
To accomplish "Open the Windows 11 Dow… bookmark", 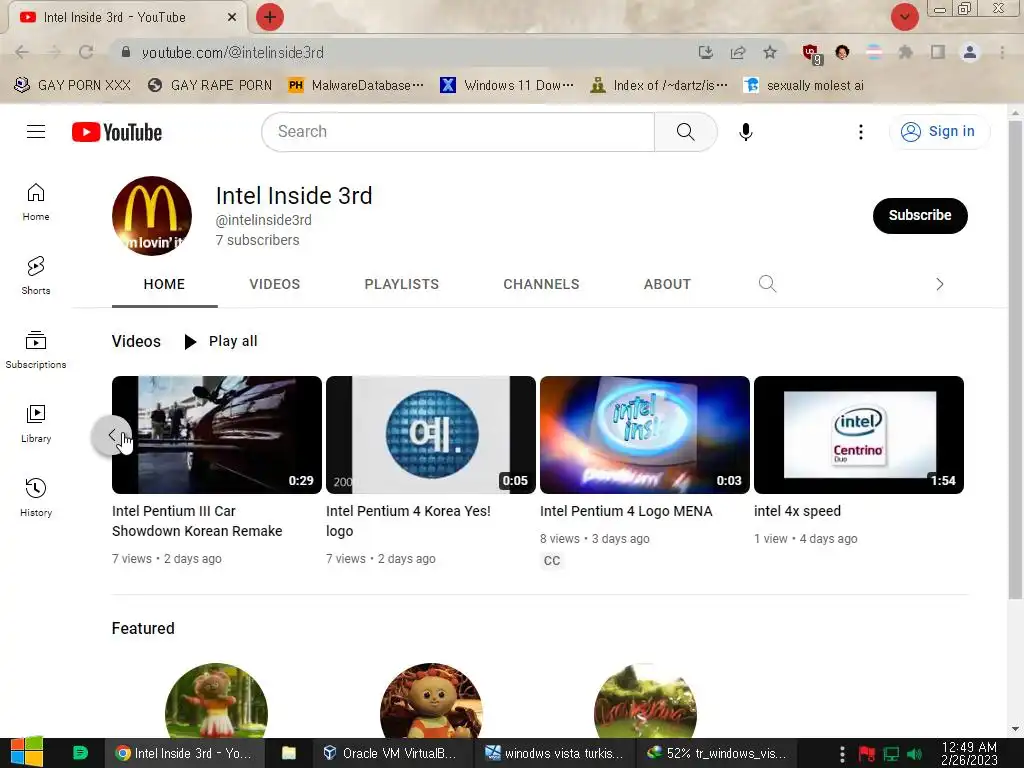I will pyautogui.click(x=507, y=86).
